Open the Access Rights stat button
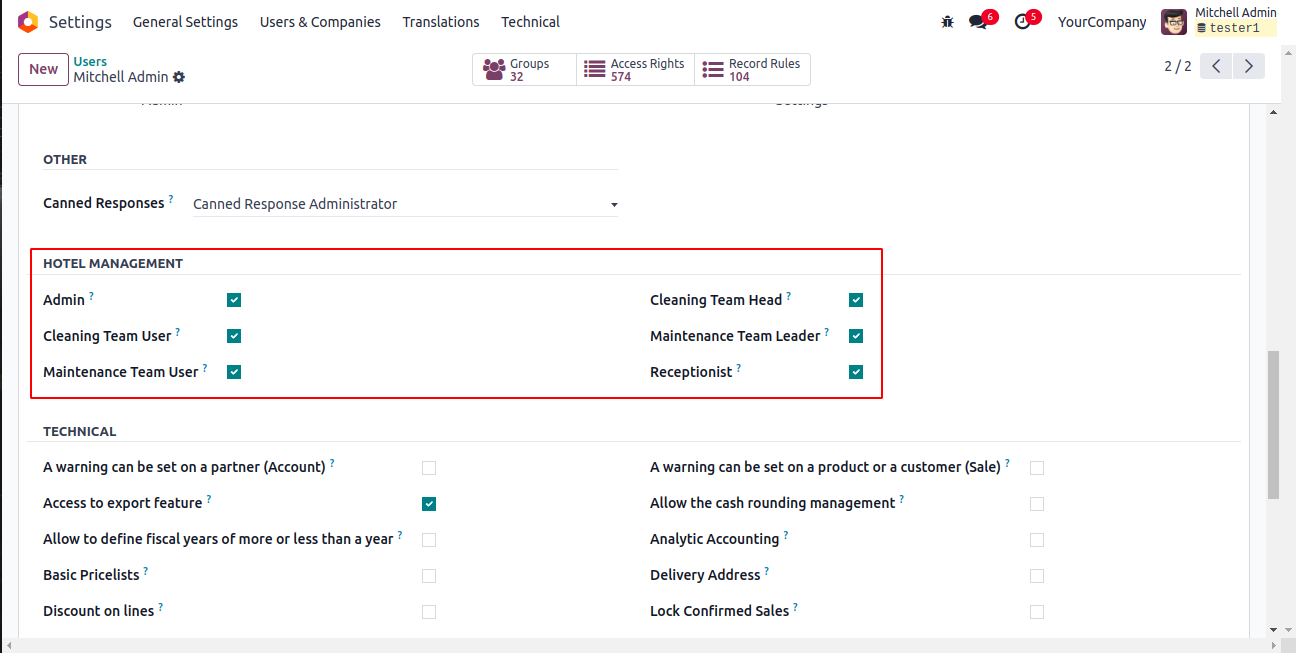Image resolution: width=1296 pixels, height=653 pixels. [635, 69]
